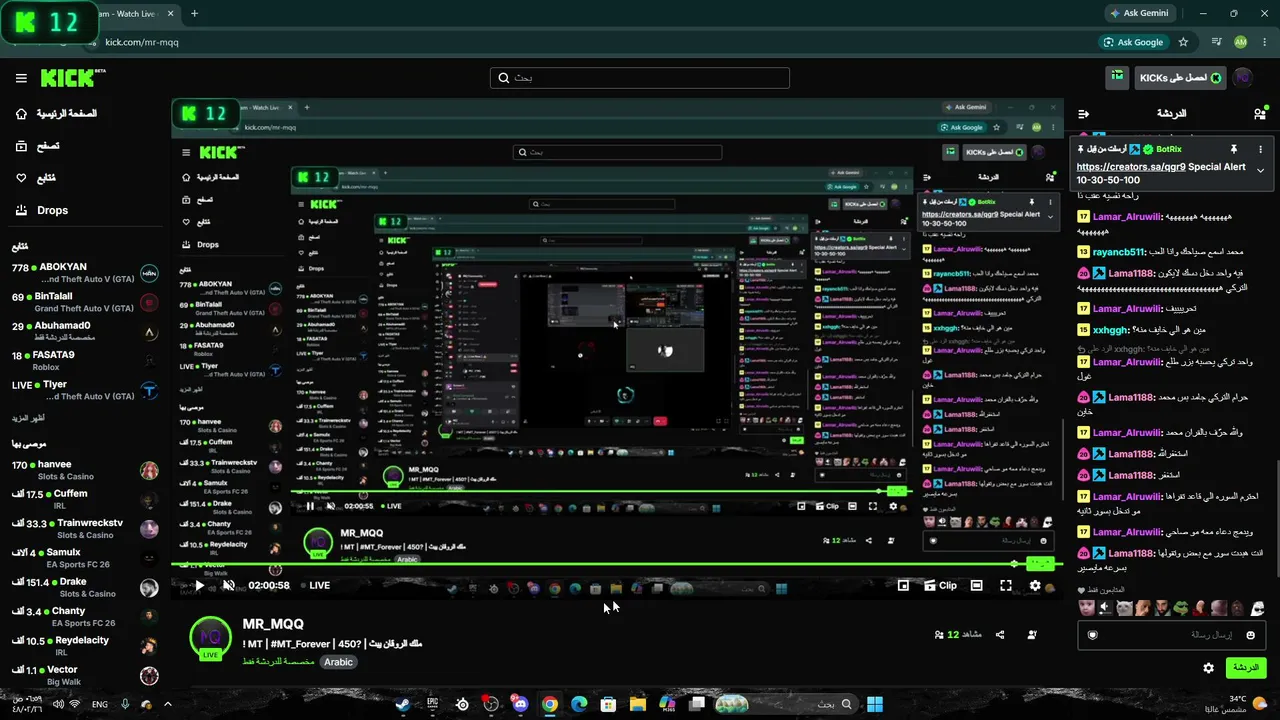Image resolution: width=1280 pixels, height=720 pixels.
Task: Open Discord from the taskbar
Action: click(520, 704)
